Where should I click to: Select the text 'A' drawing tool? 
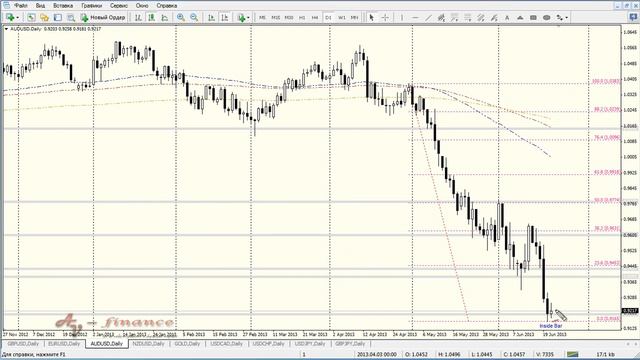[x=507, y=18]
